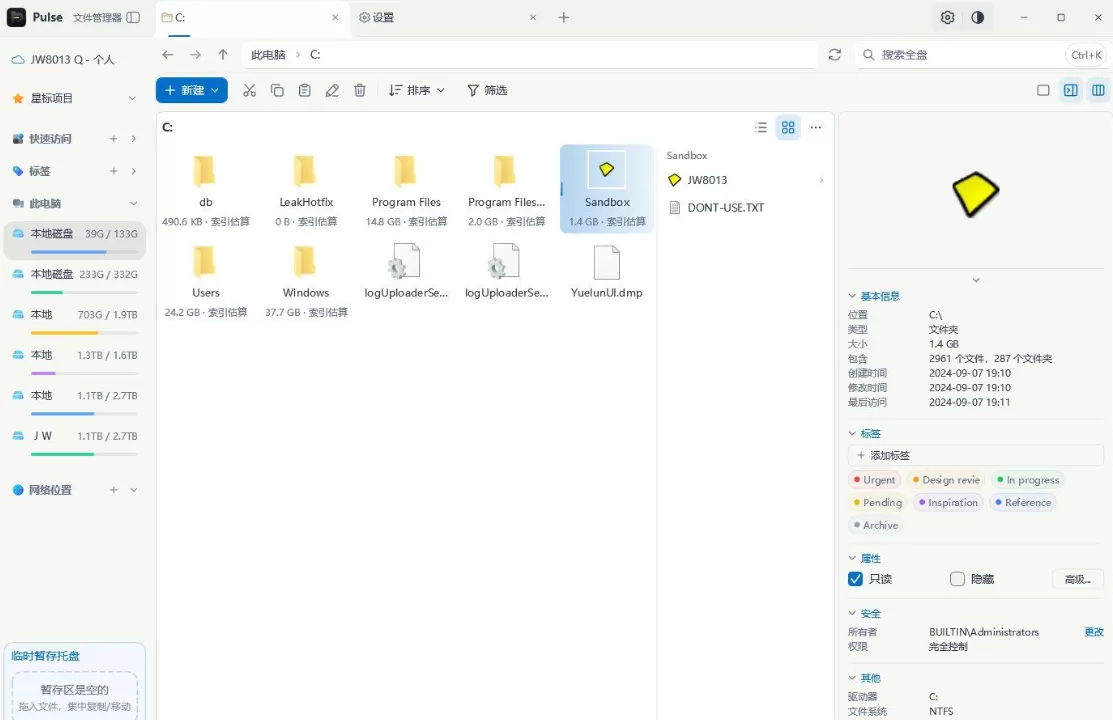Apply the Inspiration purple tag

coord(948,503)
